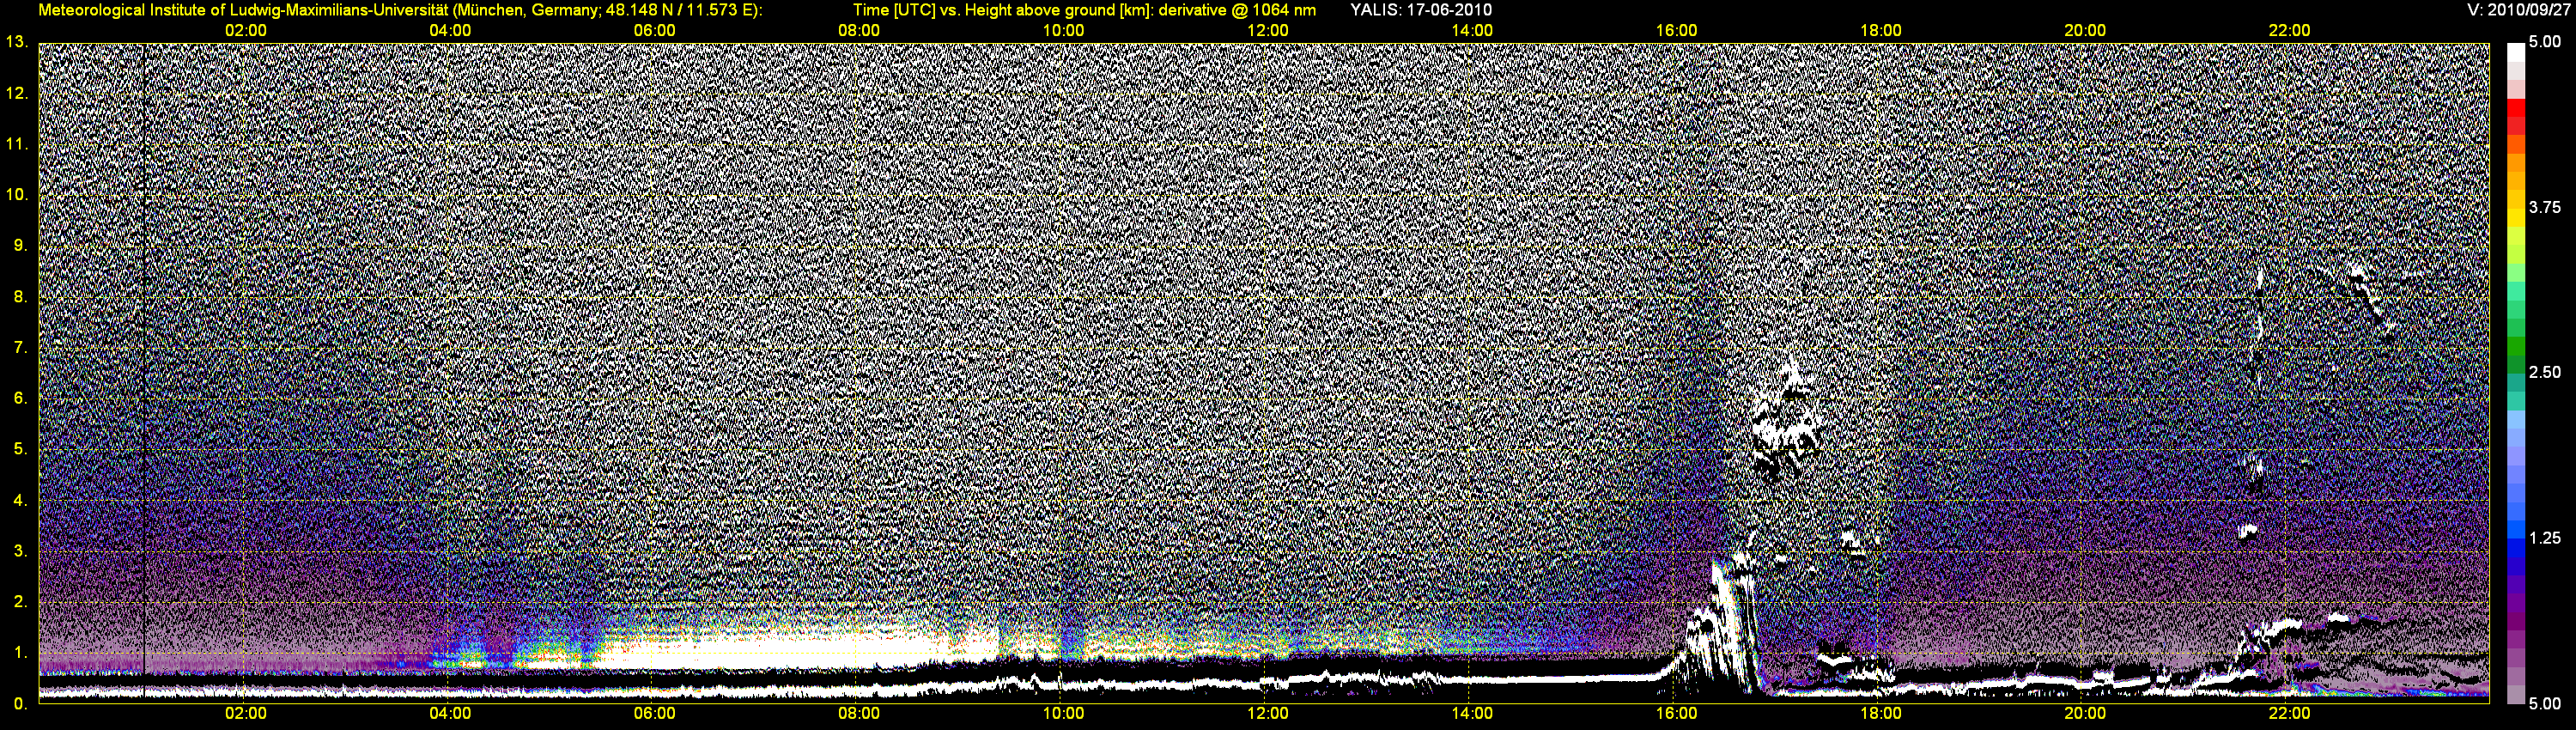
Task: Click the 1. km height axis label
Action: pyautogui.click(x=20, y=653)
